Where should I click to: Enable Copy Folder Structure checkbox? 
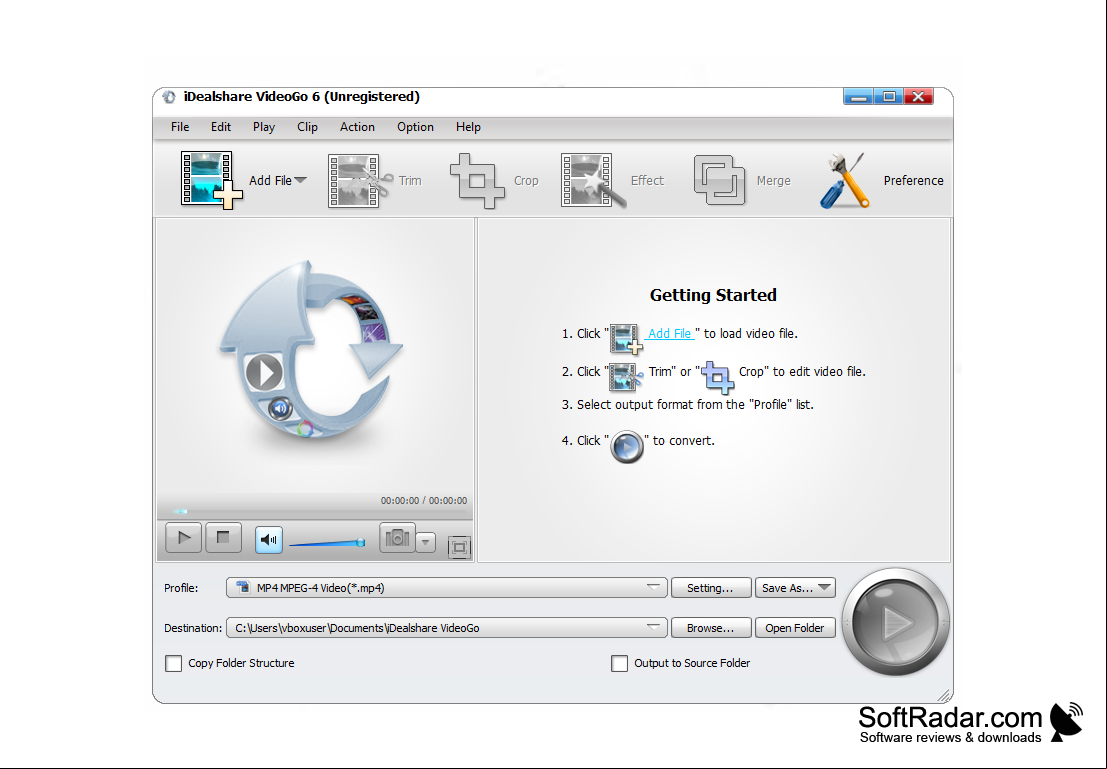[x=174, y=663]
